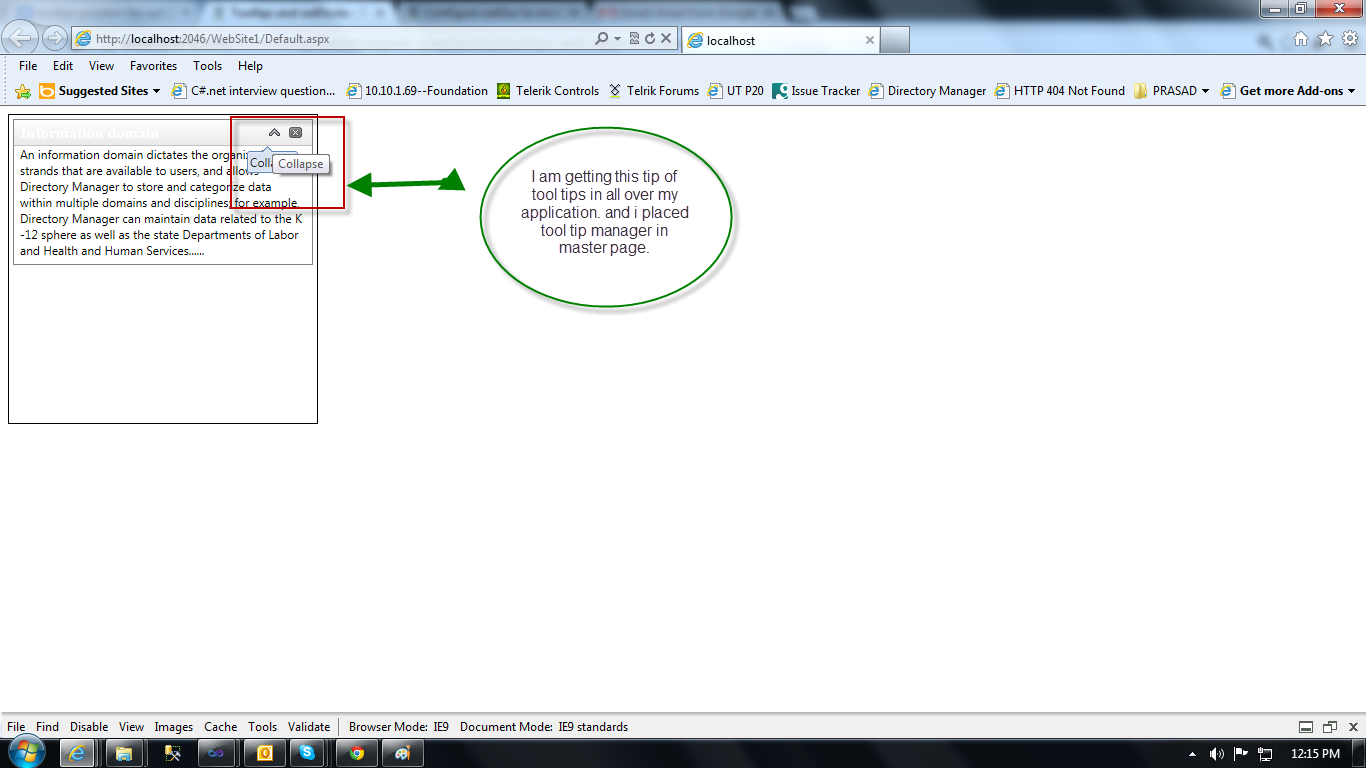Open the Directory Manager bookmark
Screen dimensions: 1366x768
point(928,91)
